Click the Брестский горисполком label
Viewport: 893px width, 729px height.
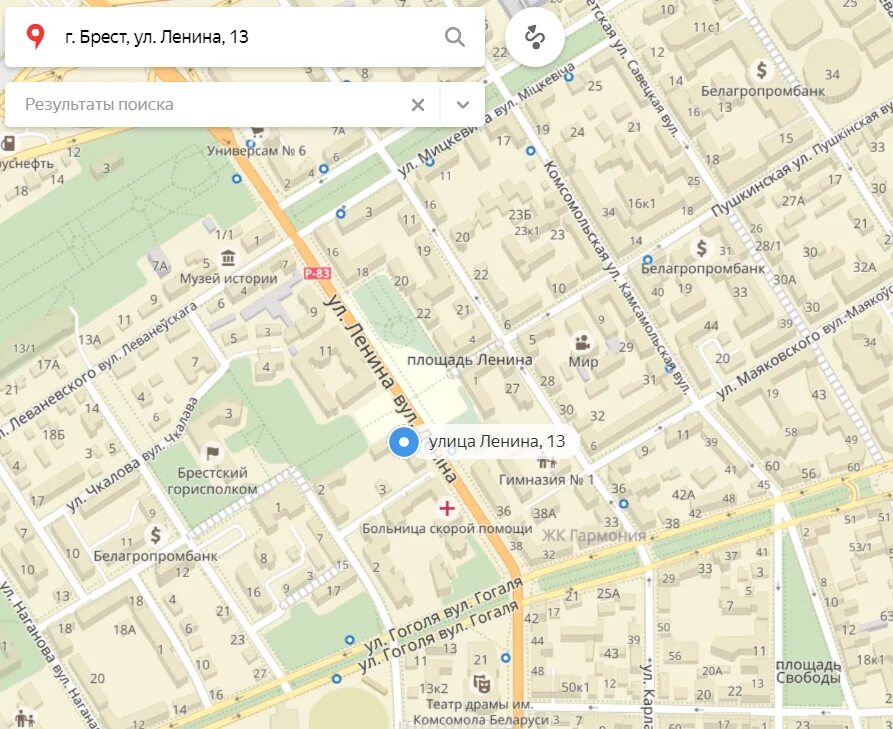[x=212, y=481]
